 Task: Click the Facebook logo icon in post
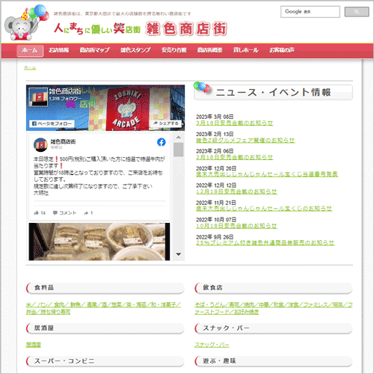161,142
